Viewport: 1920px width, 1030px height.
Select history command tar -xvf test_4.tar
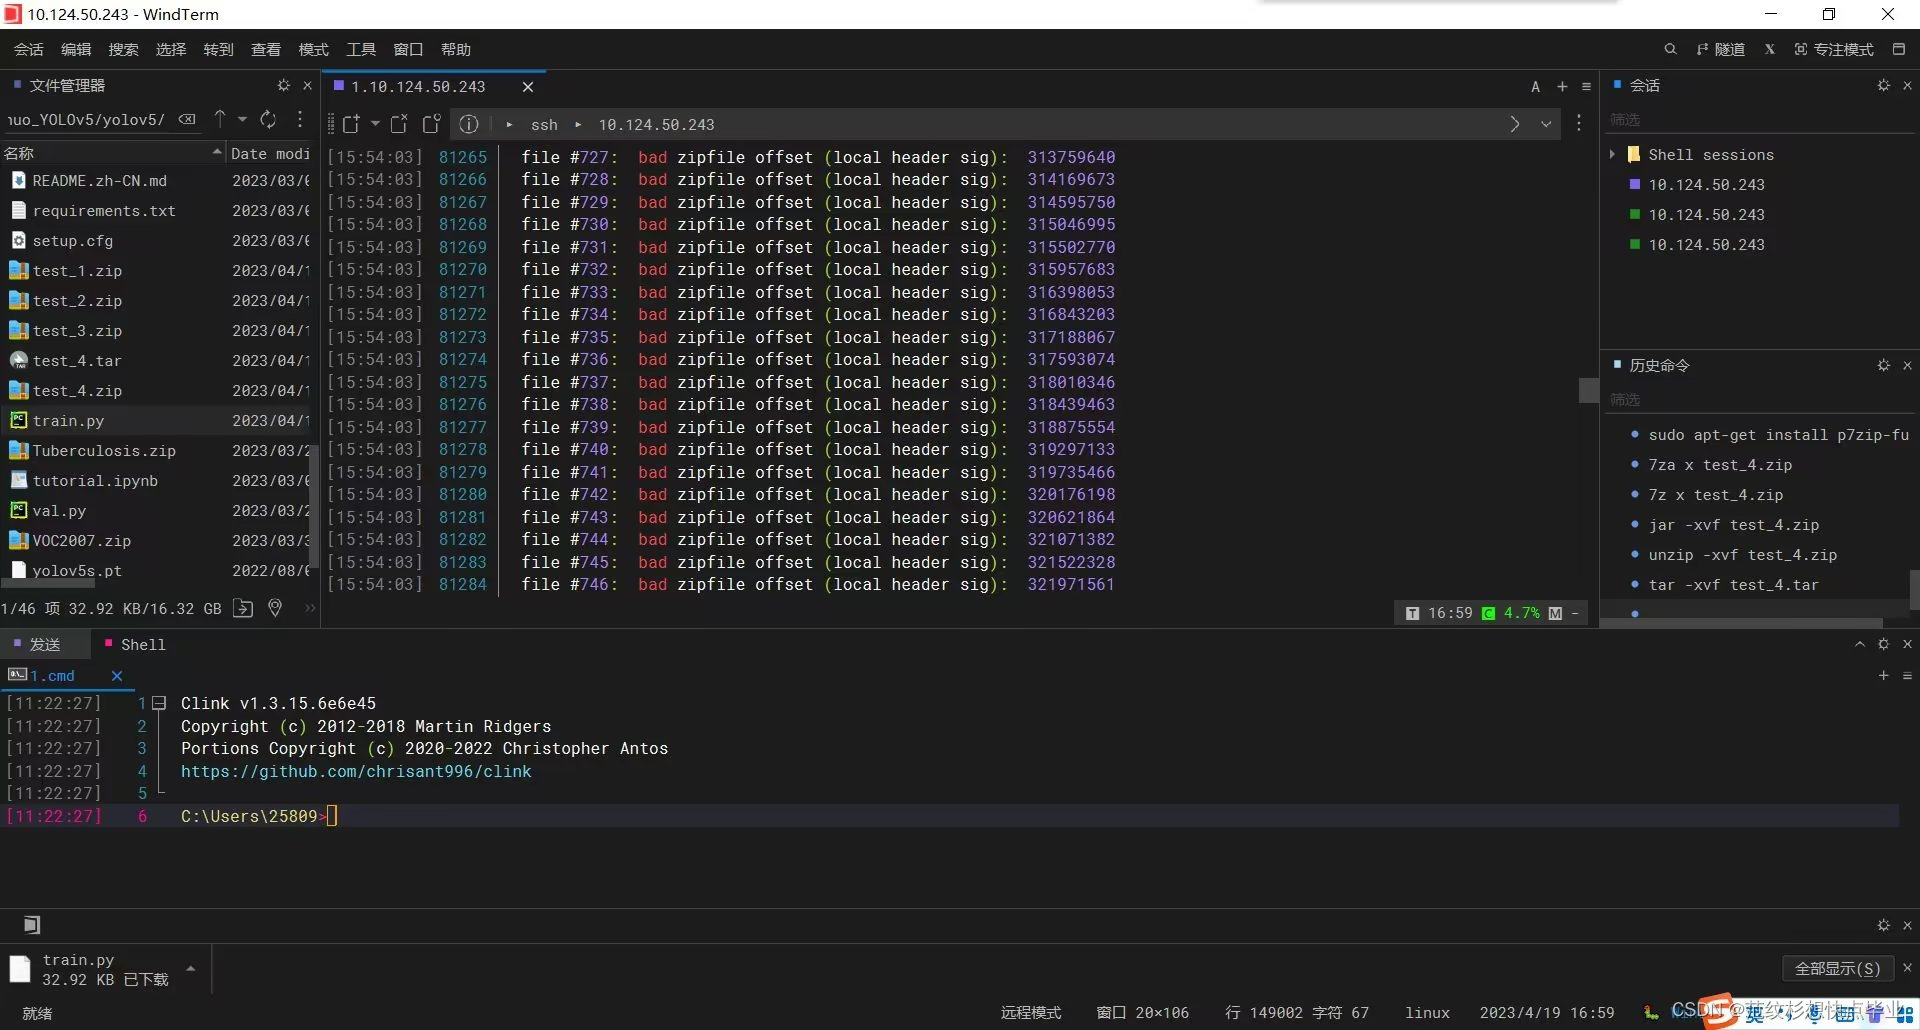coord(1733,585)
